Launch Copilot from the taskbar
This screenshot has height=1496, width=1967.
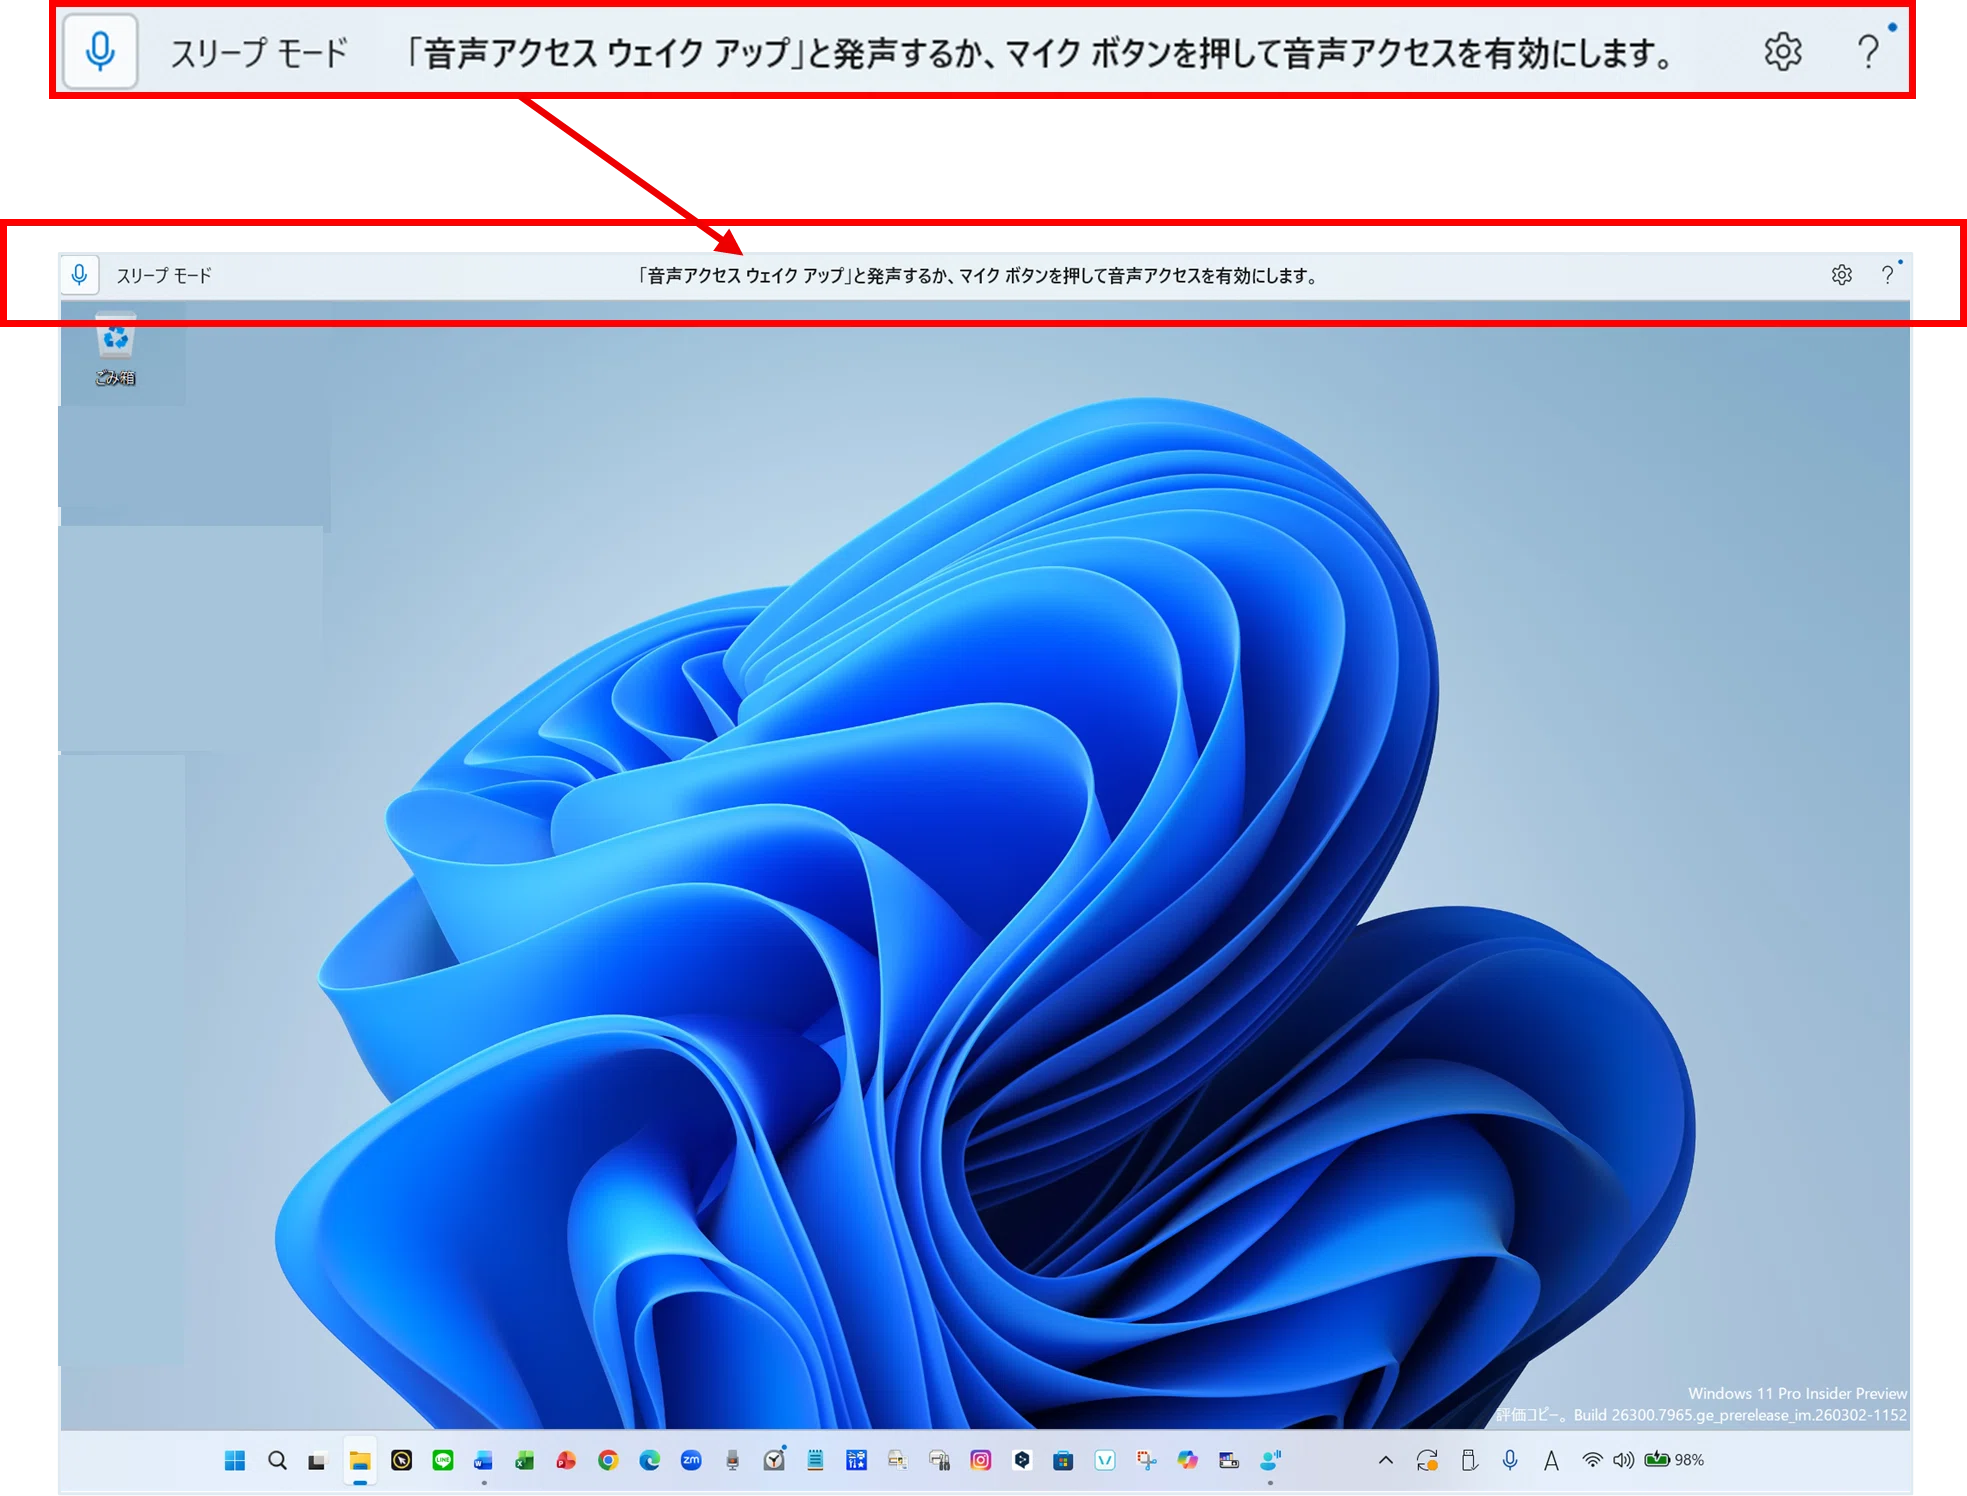tap(1188, 1460)
